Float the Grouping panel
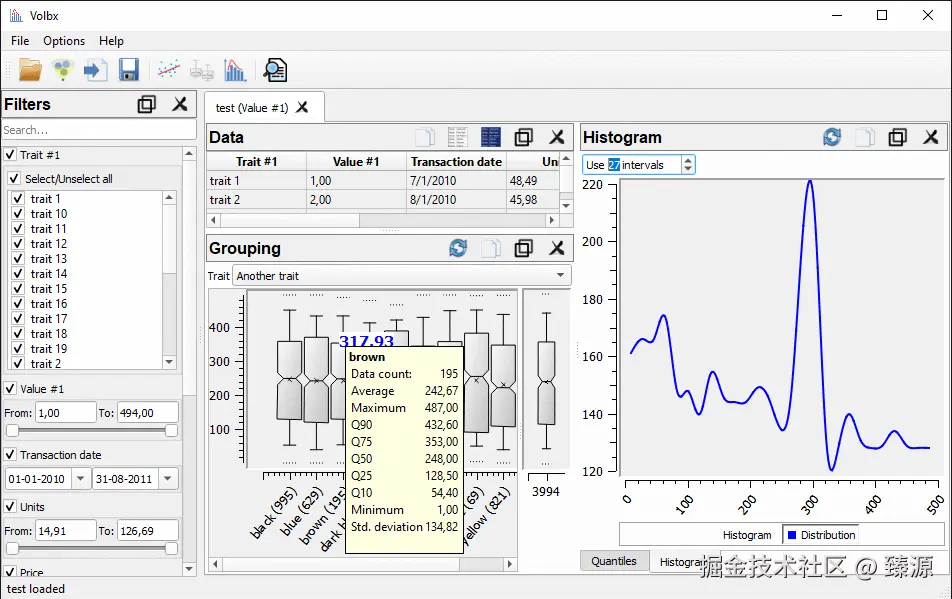952x599 pixels. [523, 248]
